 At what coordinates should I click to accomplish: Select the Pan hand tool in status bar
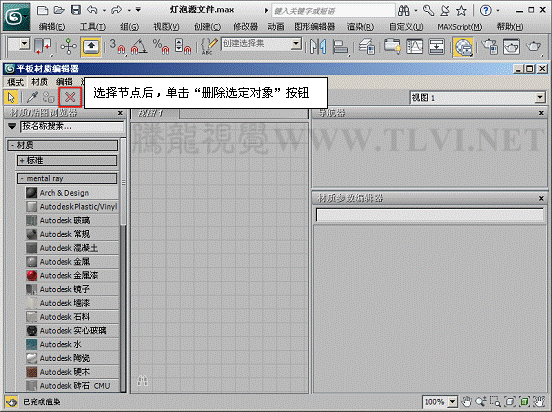click(466, 401)
